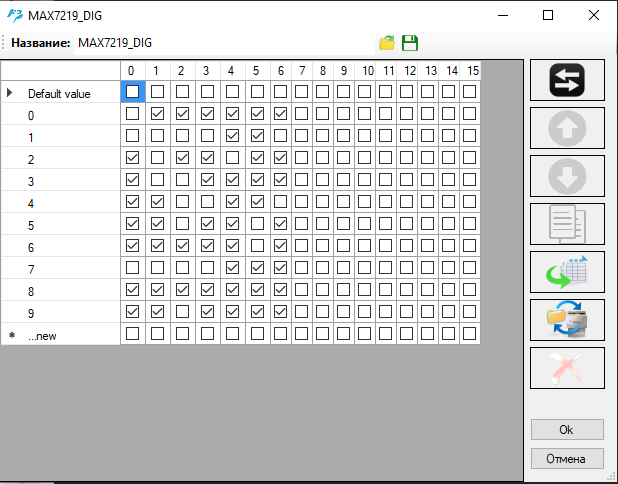Viewport: 618px width, 484px height.
Task: Check row 4 checkbox in column 7
Action: (302, 202)
